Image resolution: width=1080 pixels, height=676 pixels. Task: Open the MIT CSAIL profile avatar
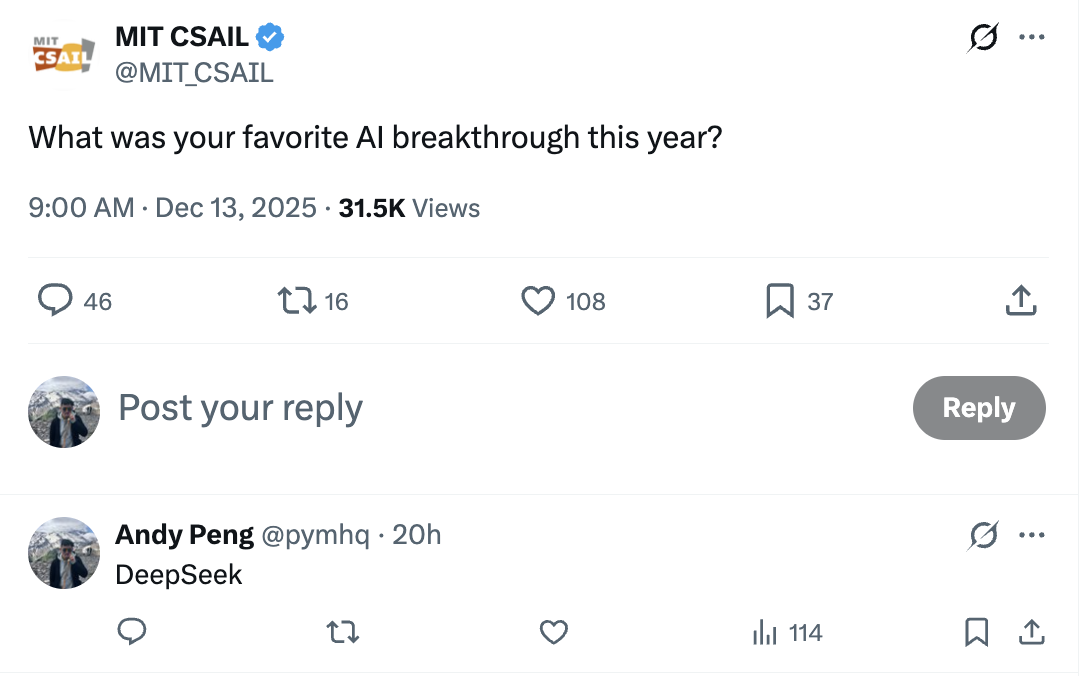point(63,52)
